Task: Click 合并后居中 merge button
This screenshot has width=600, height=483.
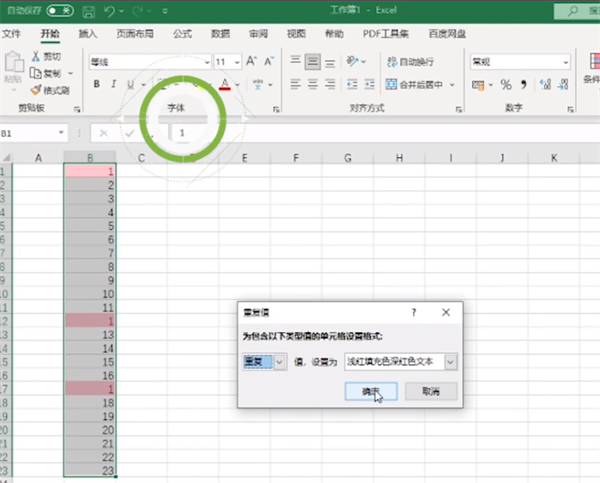Action: point(414,84)
